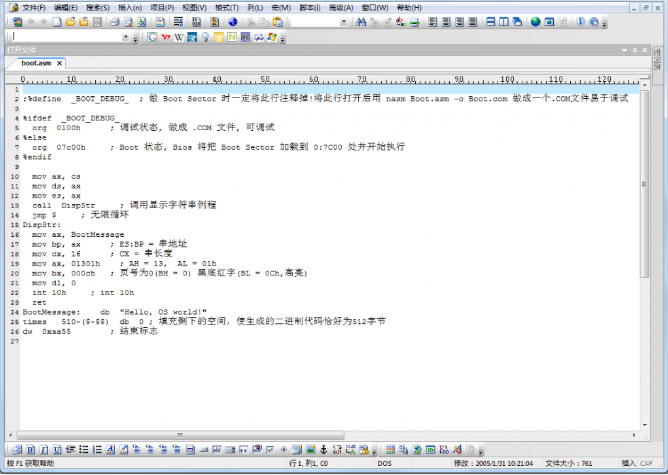Click the PHP reference icon
Viewport: 668px width, 475px height.
pos(245,37)
